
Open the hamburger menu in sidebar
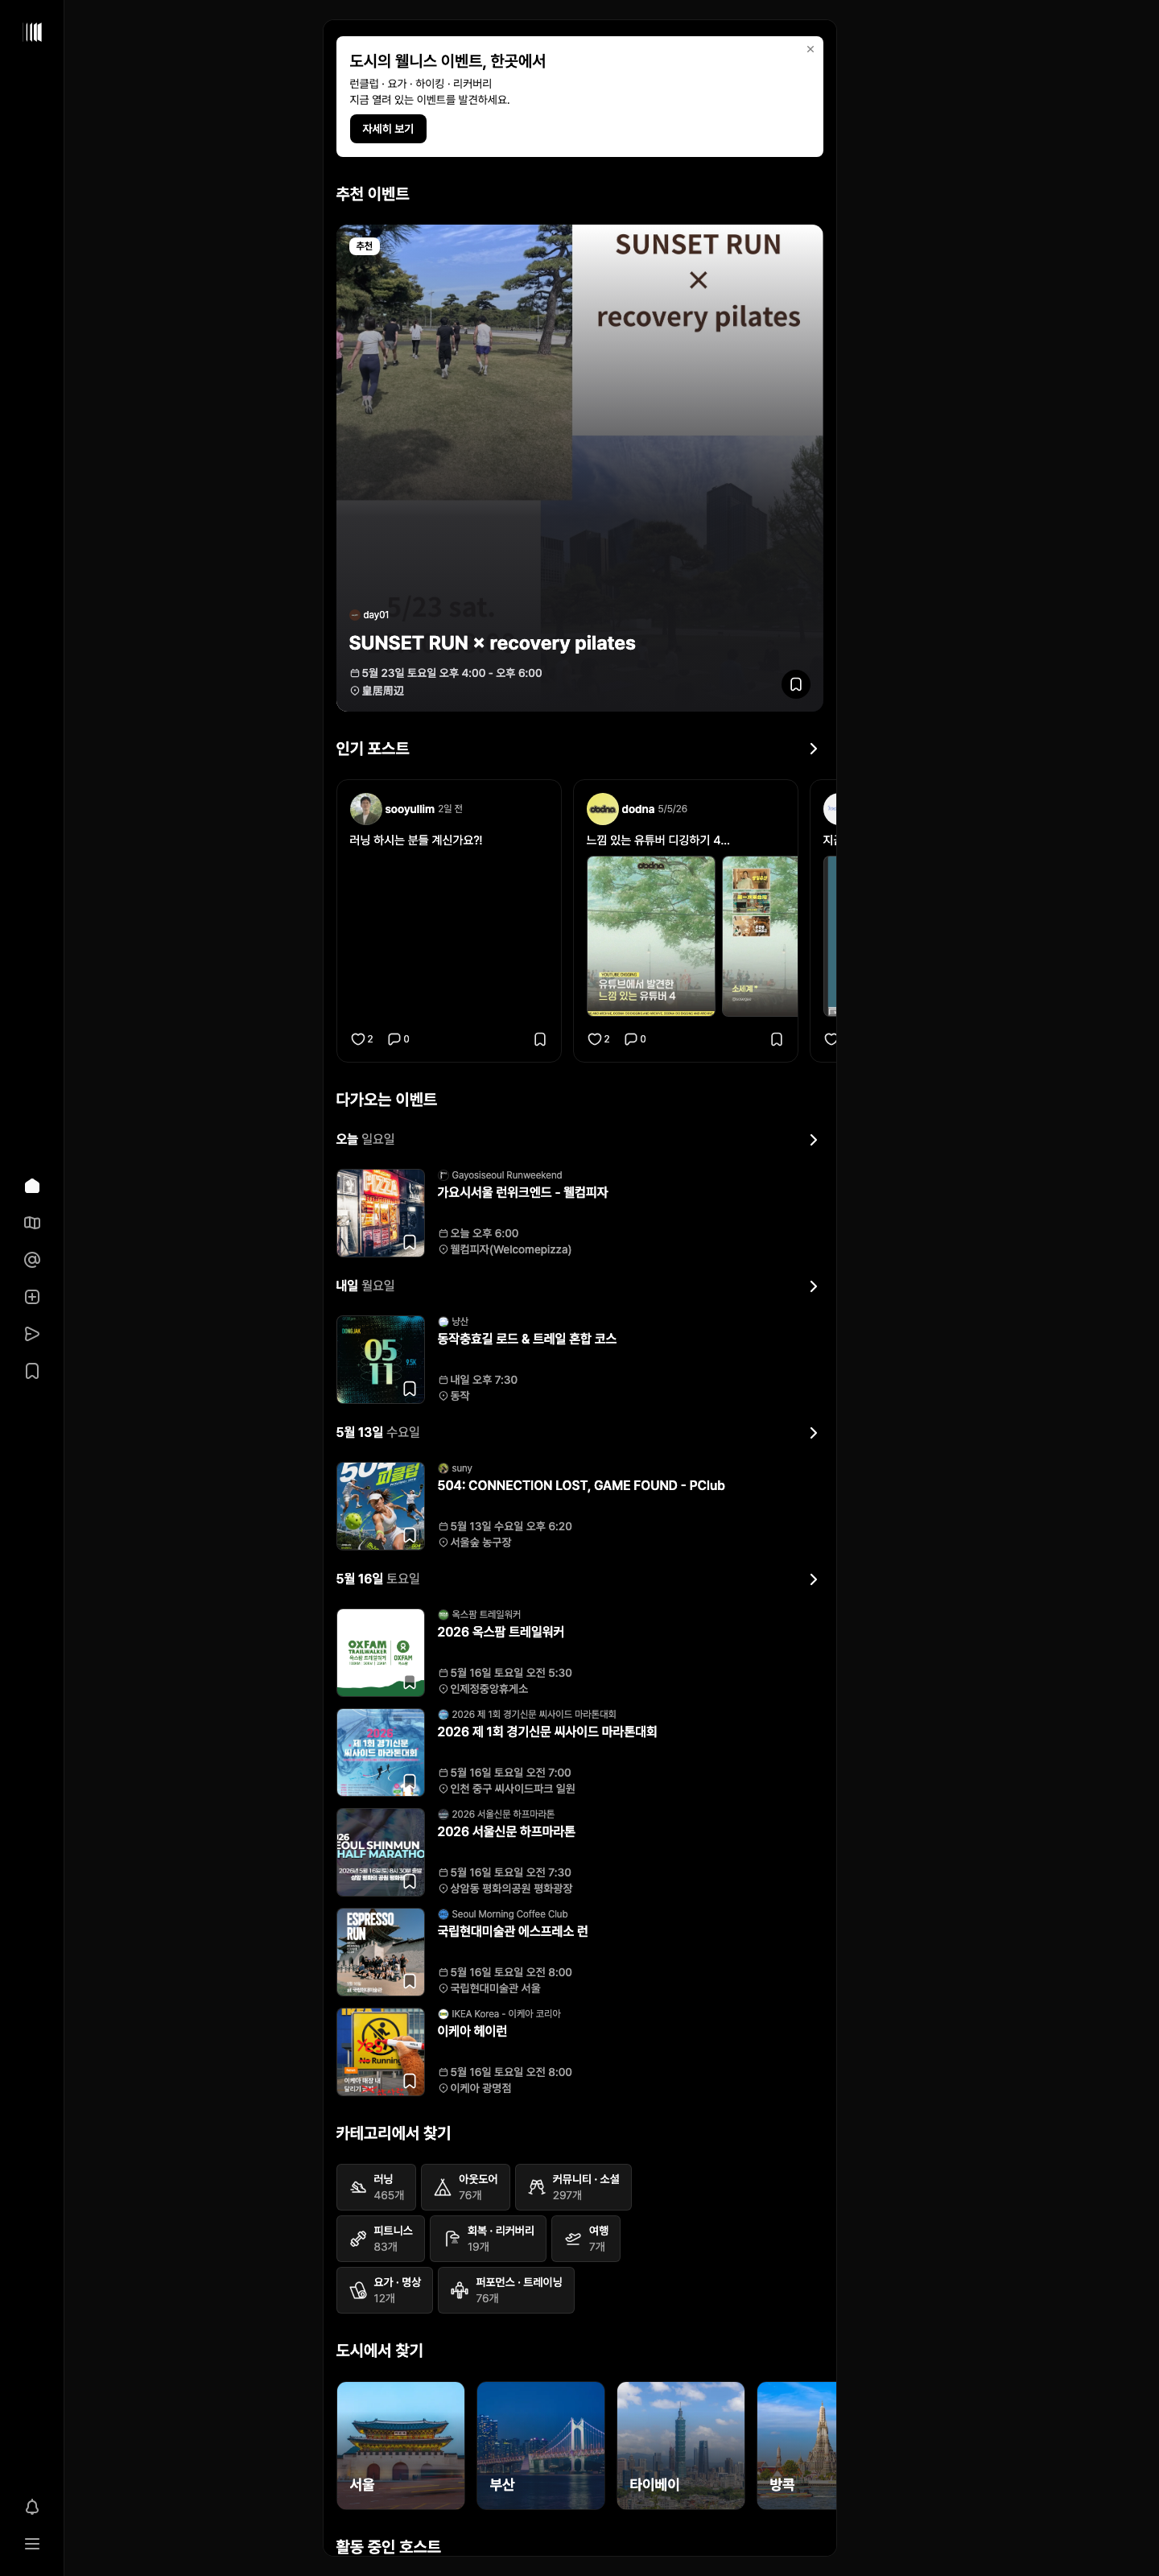click(32, 2543)
